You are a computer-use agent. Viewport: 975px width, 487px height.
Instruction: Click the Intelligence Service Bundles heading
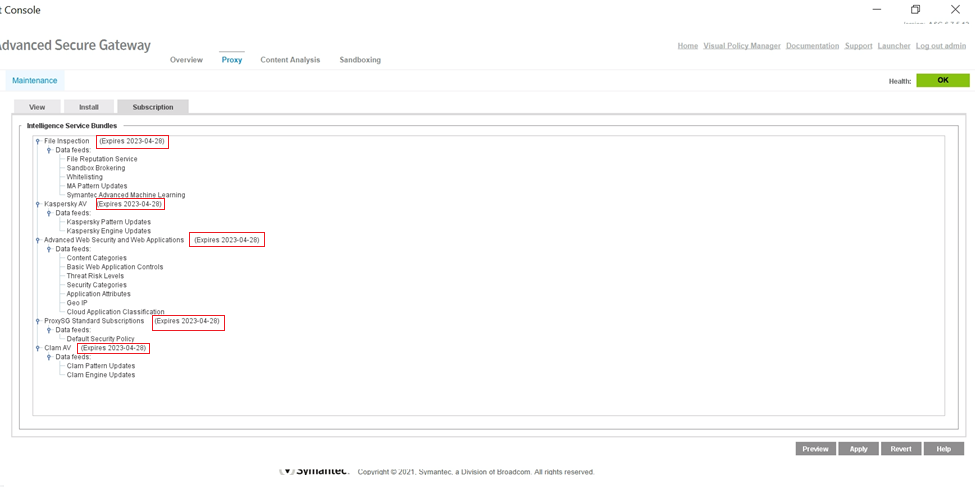[72, 126]
